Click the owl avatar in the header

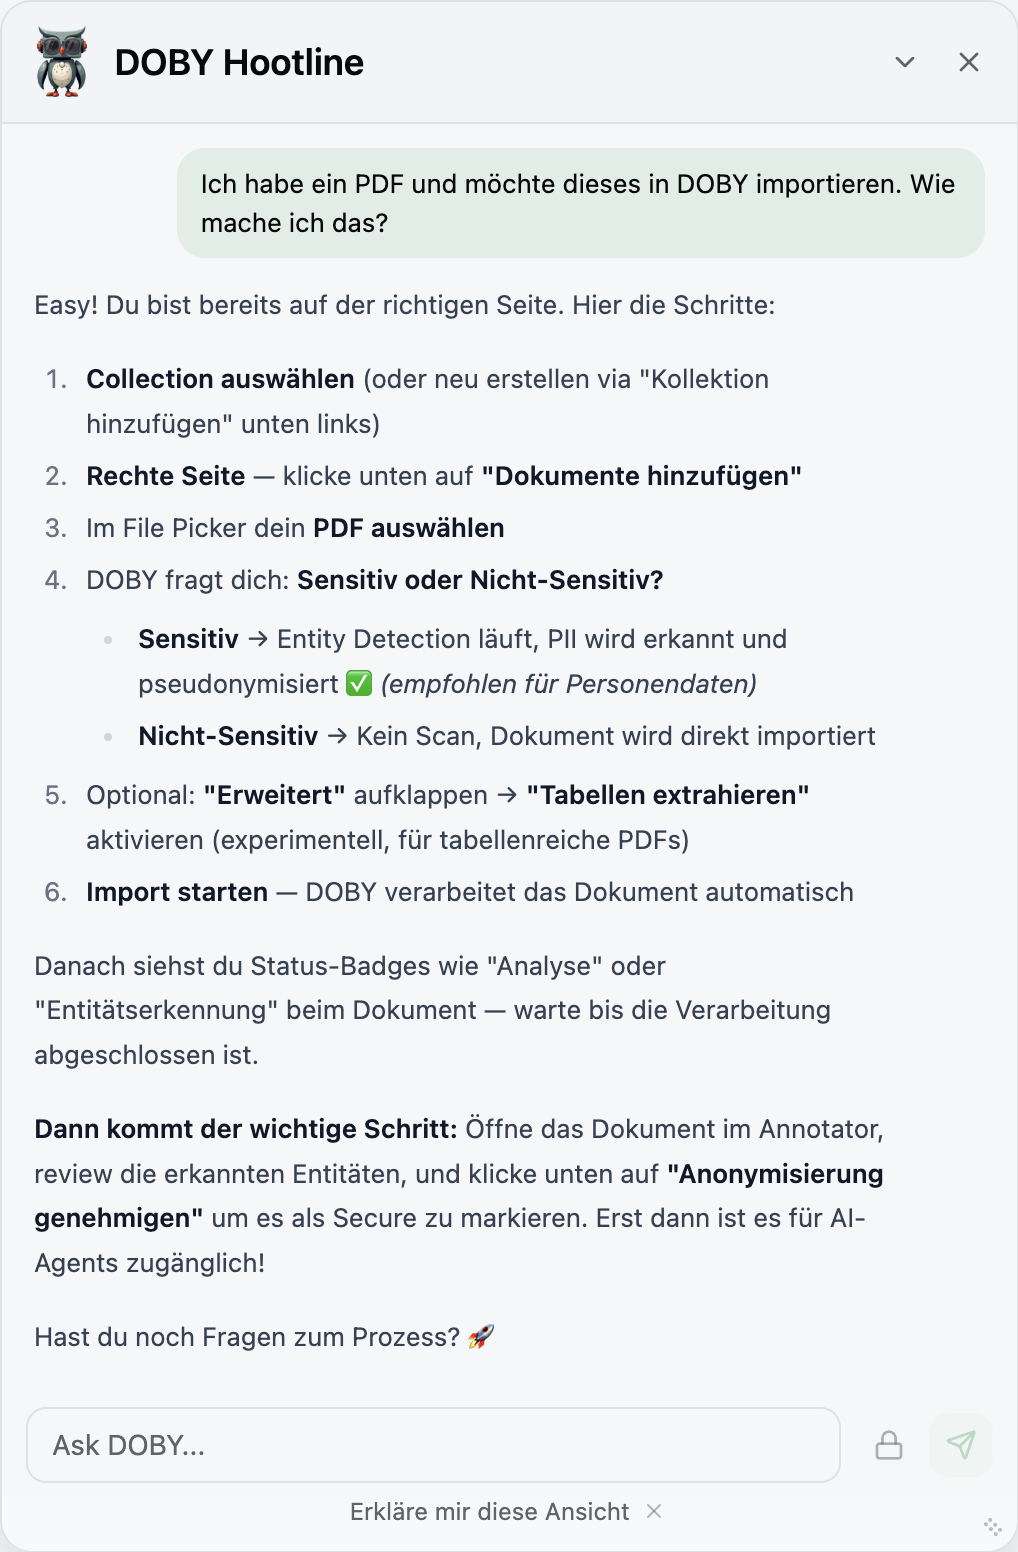pyautogui.click(x=62, y=62)
